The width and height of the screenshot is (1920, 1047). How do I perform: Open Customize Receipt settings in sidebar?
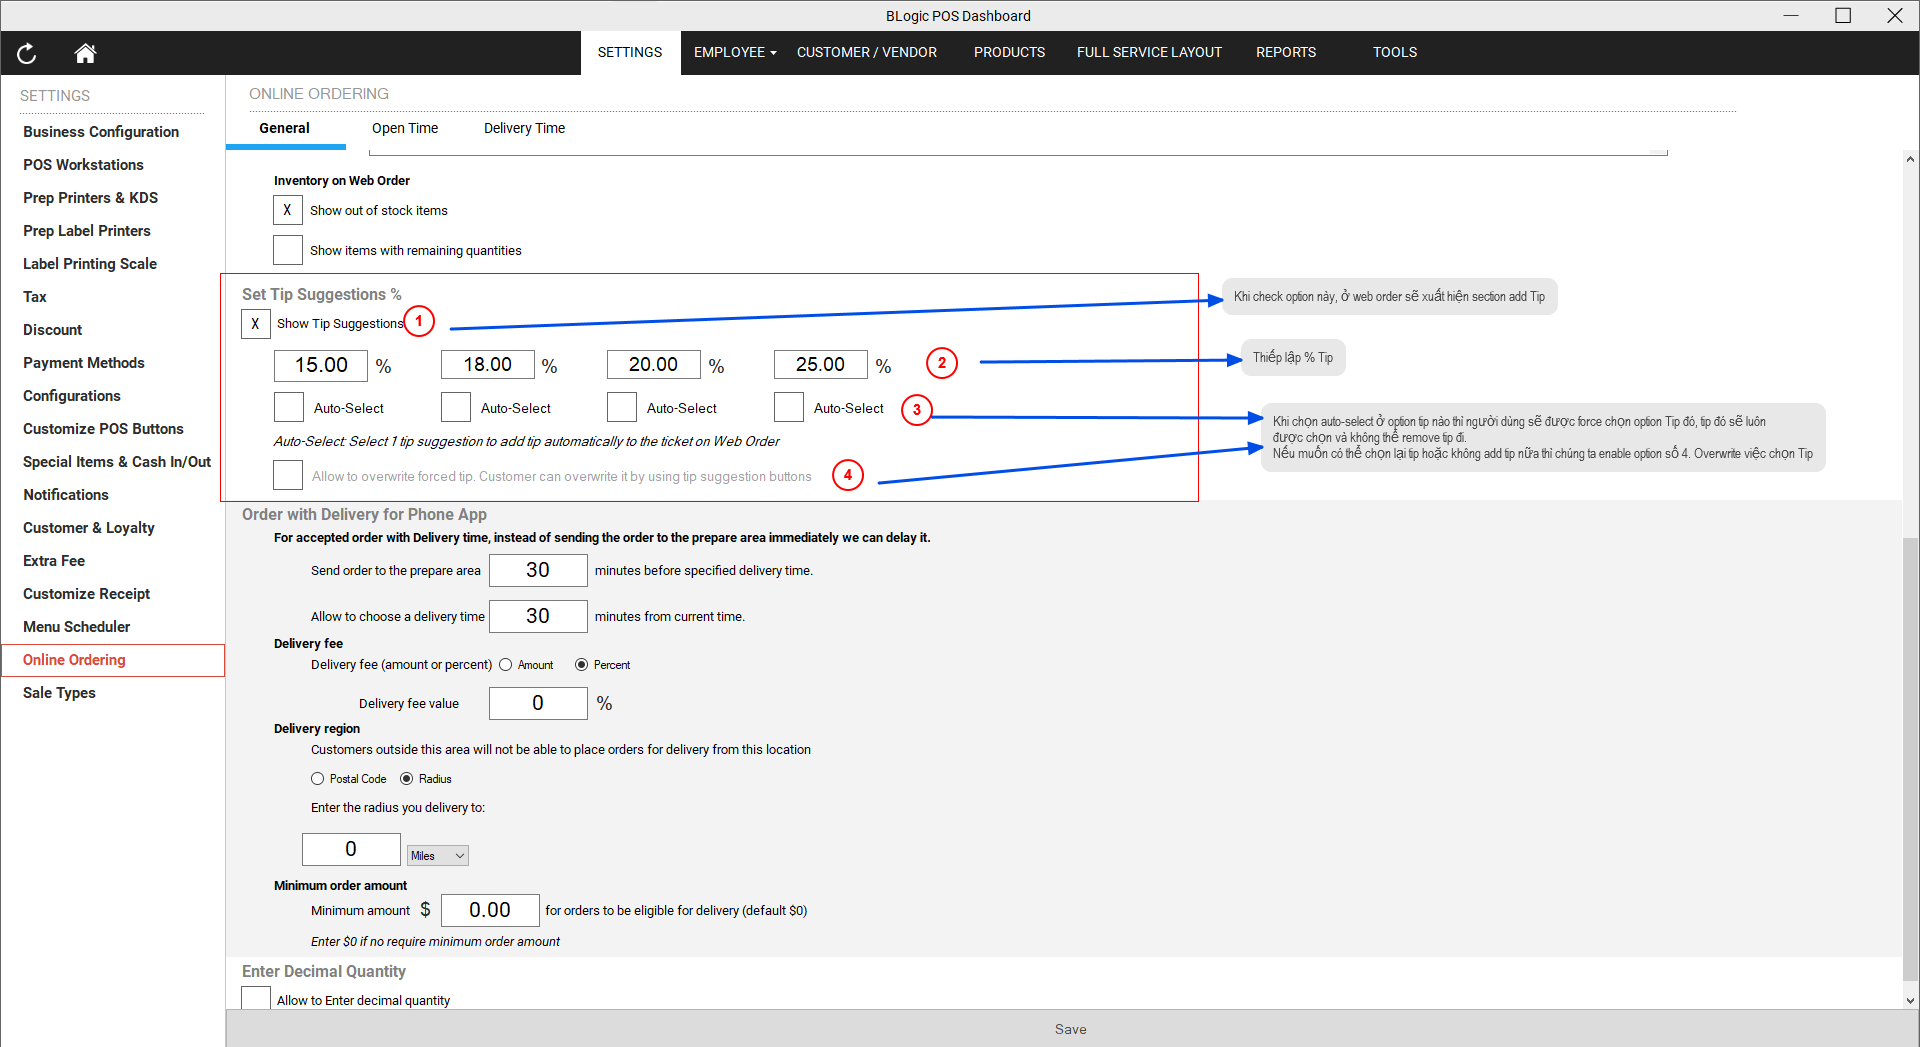coord(87,594)
